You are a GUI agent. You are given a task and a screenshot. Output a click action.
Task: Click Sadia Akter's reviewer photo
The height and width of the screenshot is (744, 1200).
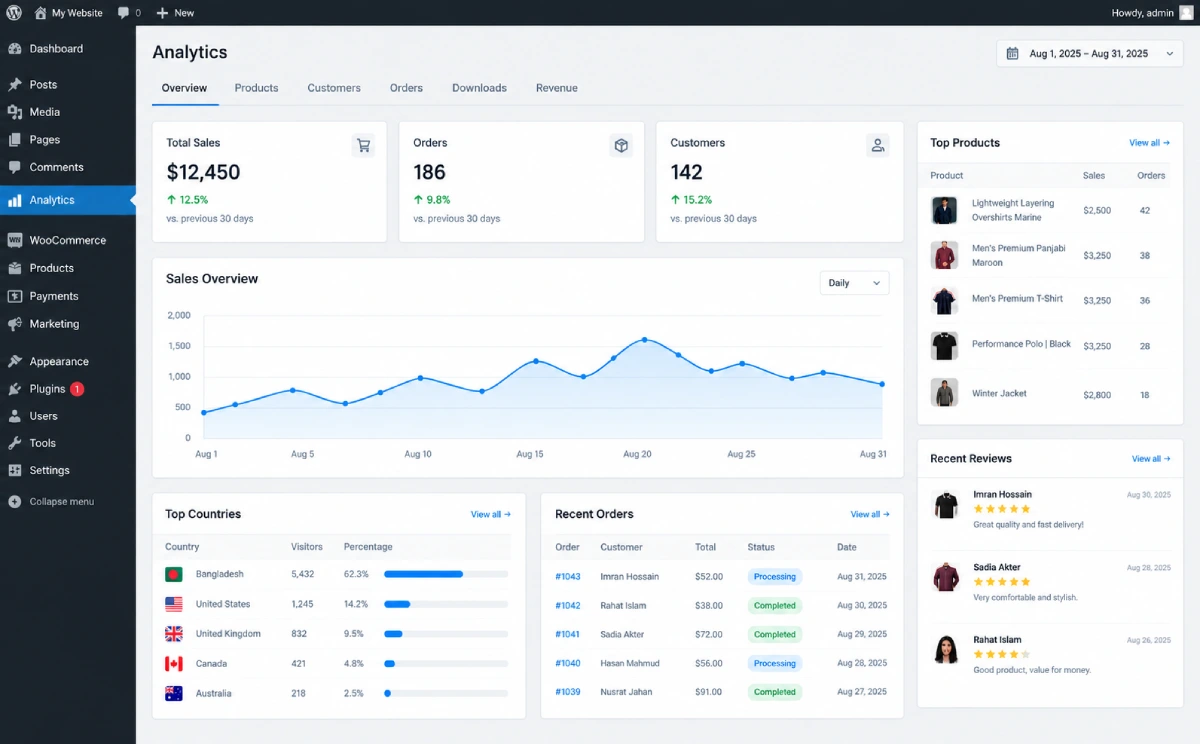coord(946,577)
